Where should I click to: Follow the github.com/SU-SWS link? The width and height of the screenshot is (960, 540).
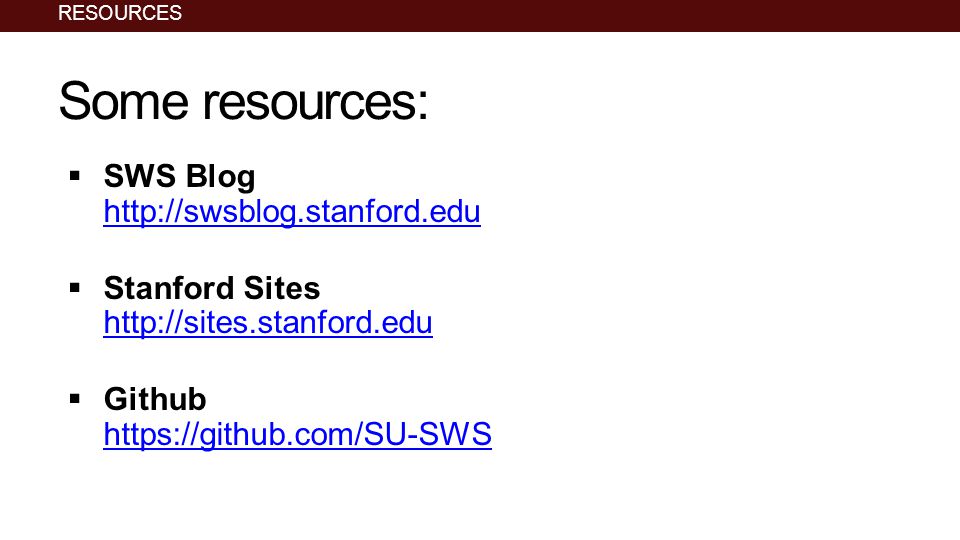tap(298, 435)
